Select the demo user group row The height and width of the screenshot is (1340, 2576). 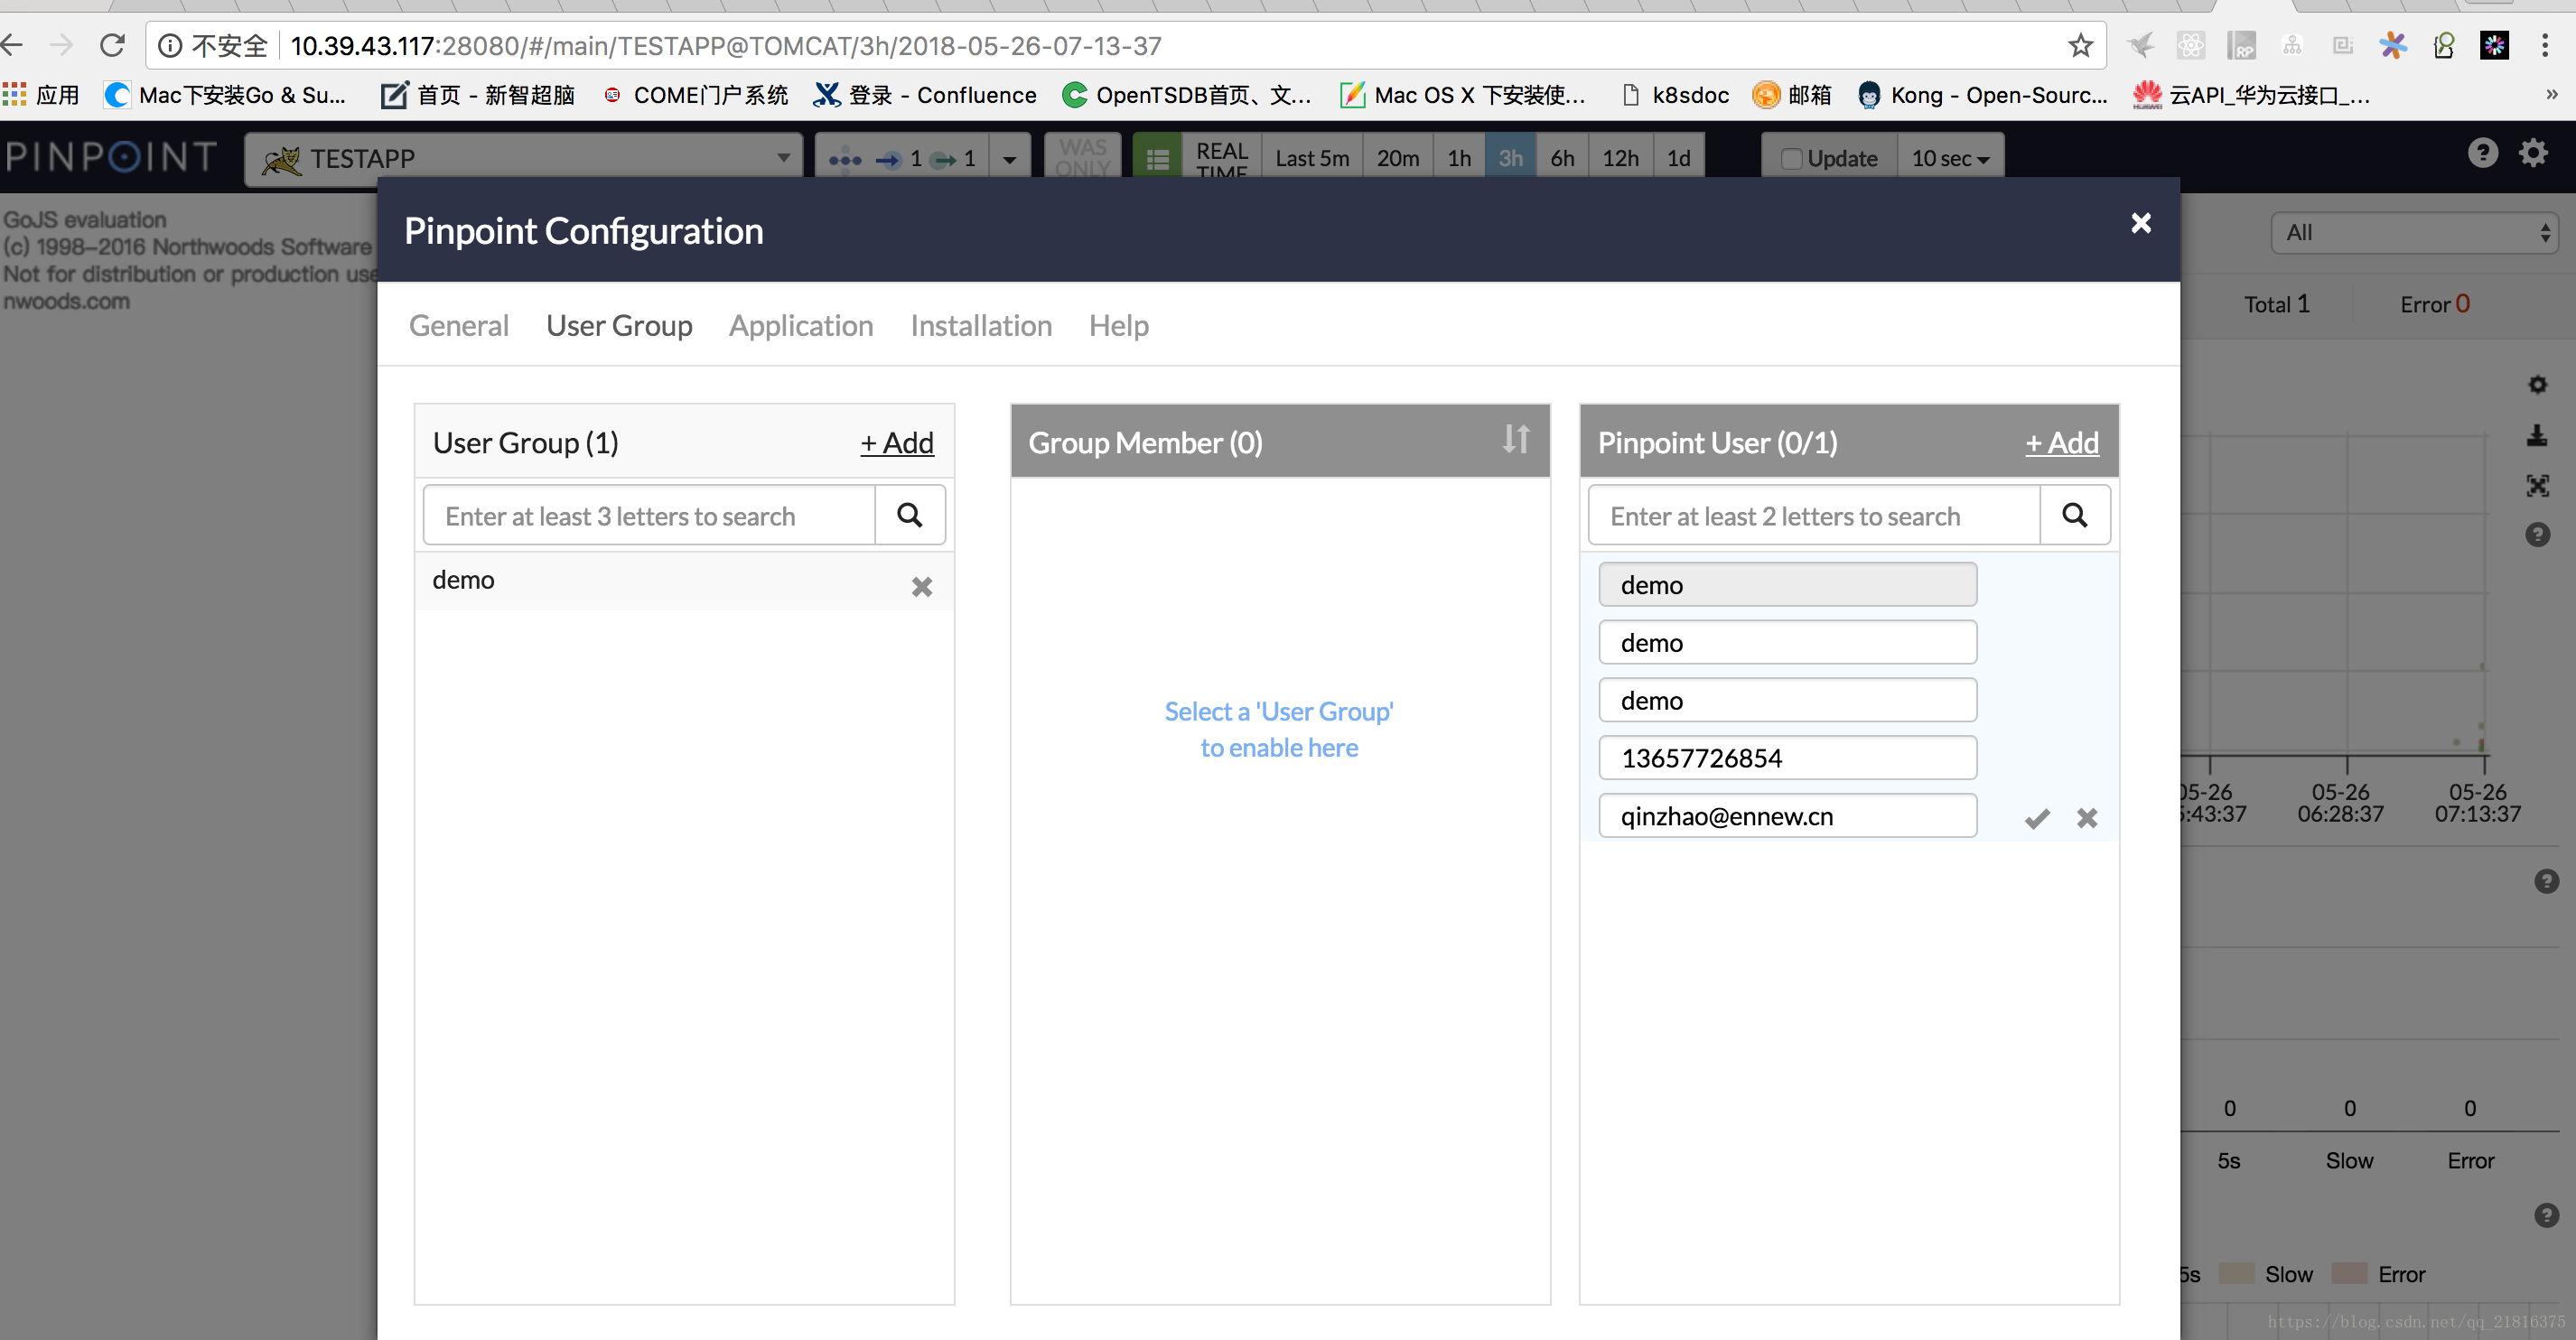[x=684, y=581]
